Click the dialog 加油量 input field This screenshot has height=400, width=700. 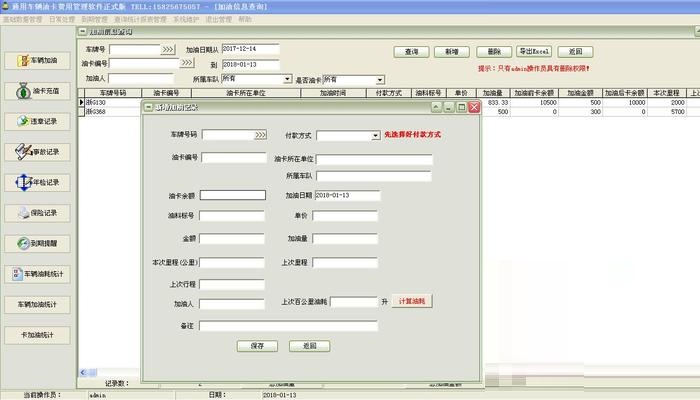345,239
